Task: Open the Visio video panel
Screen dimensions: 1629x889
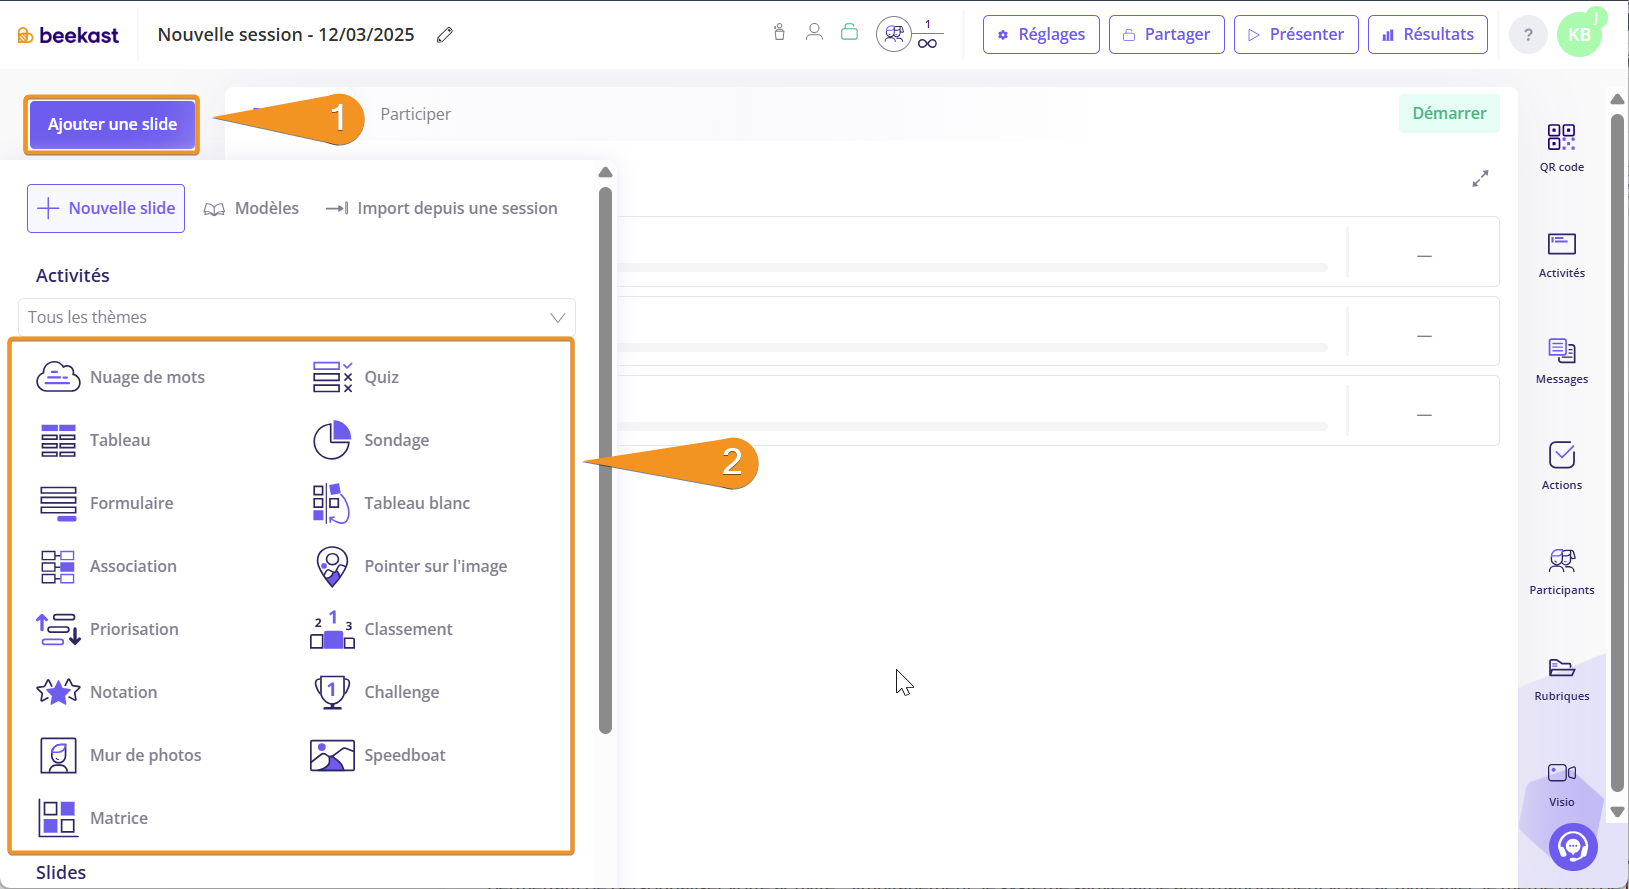Action: coord(1561,783)
